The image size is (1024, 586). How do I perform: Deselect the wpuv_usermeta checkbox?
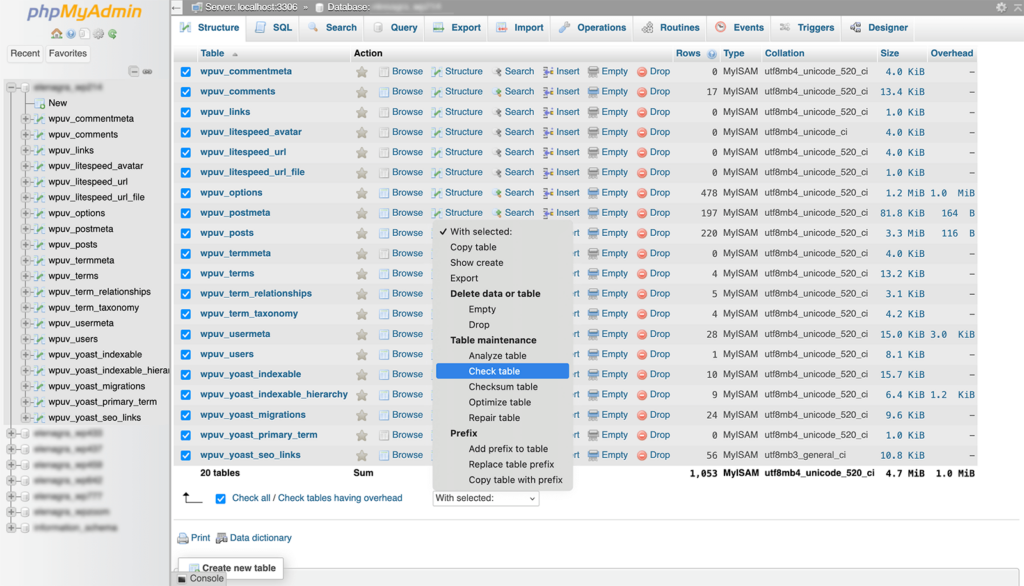[x=186, y=334]
